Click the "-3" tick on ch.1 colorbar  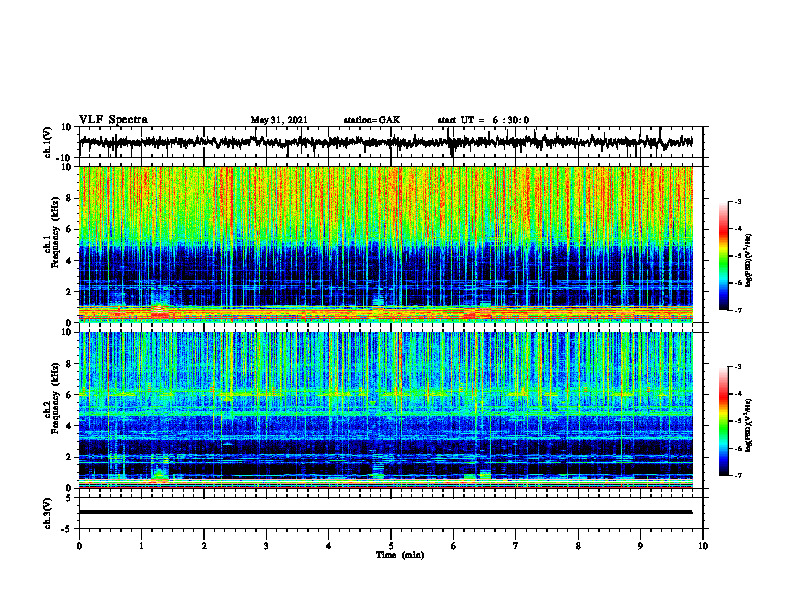tap(737, 202)
